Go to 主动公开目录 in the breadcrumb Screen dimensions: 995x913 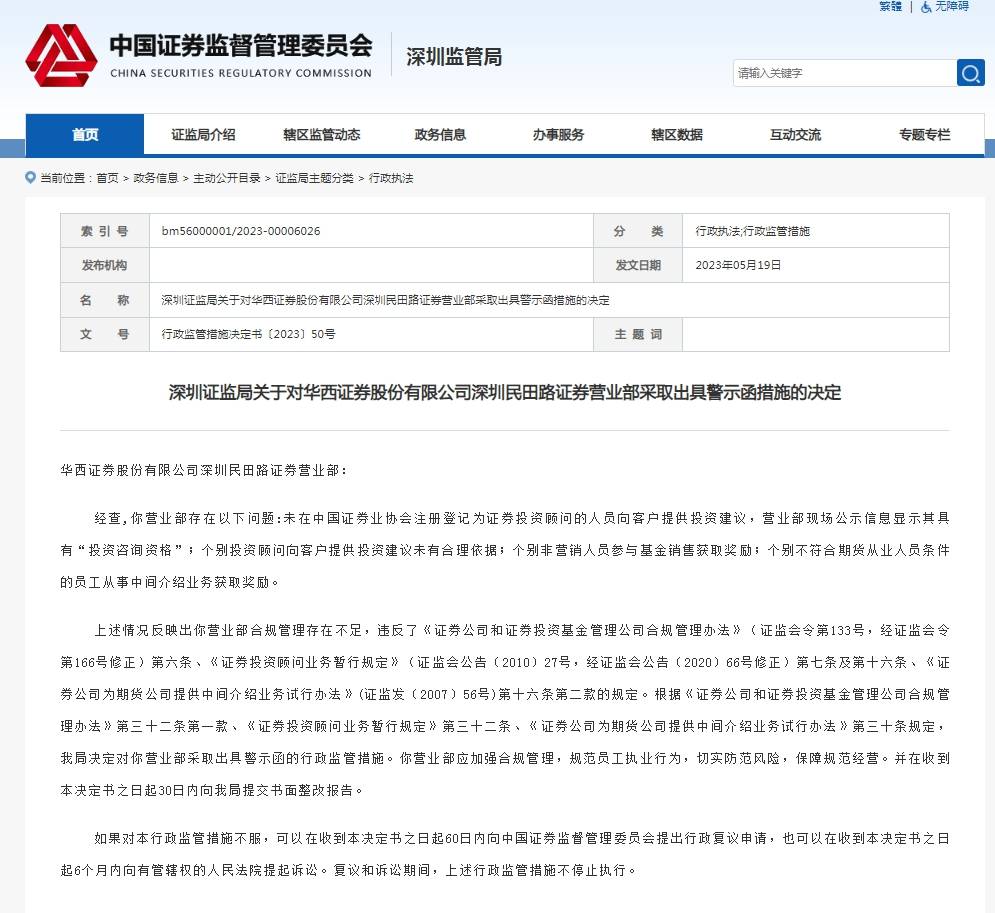pos(227,178)
